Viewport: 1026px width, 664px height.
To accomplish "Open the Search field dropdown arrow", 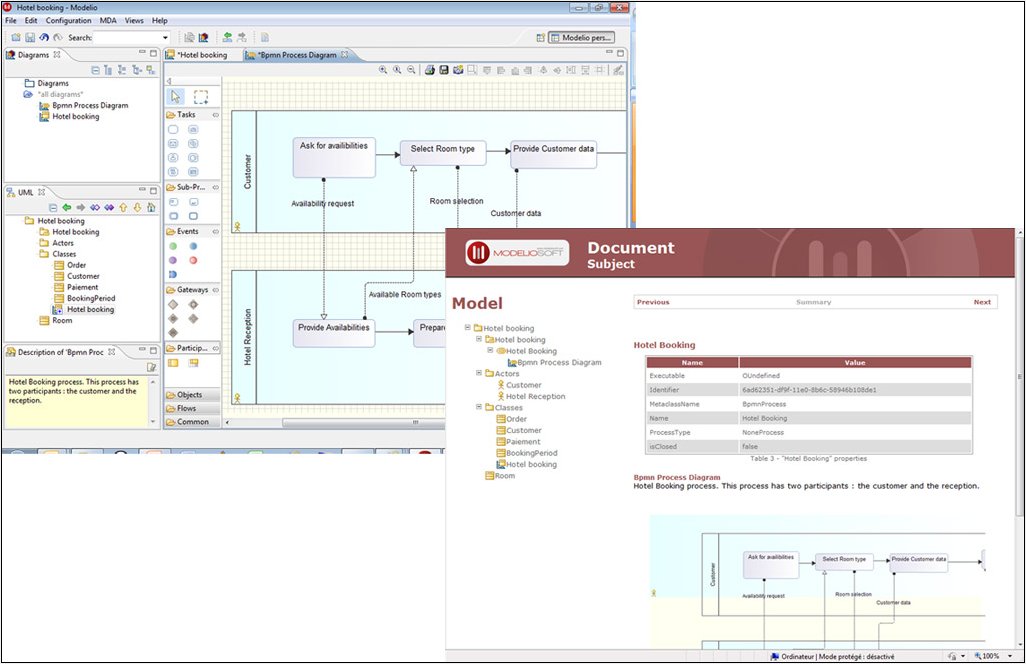I will click(165, 38).
